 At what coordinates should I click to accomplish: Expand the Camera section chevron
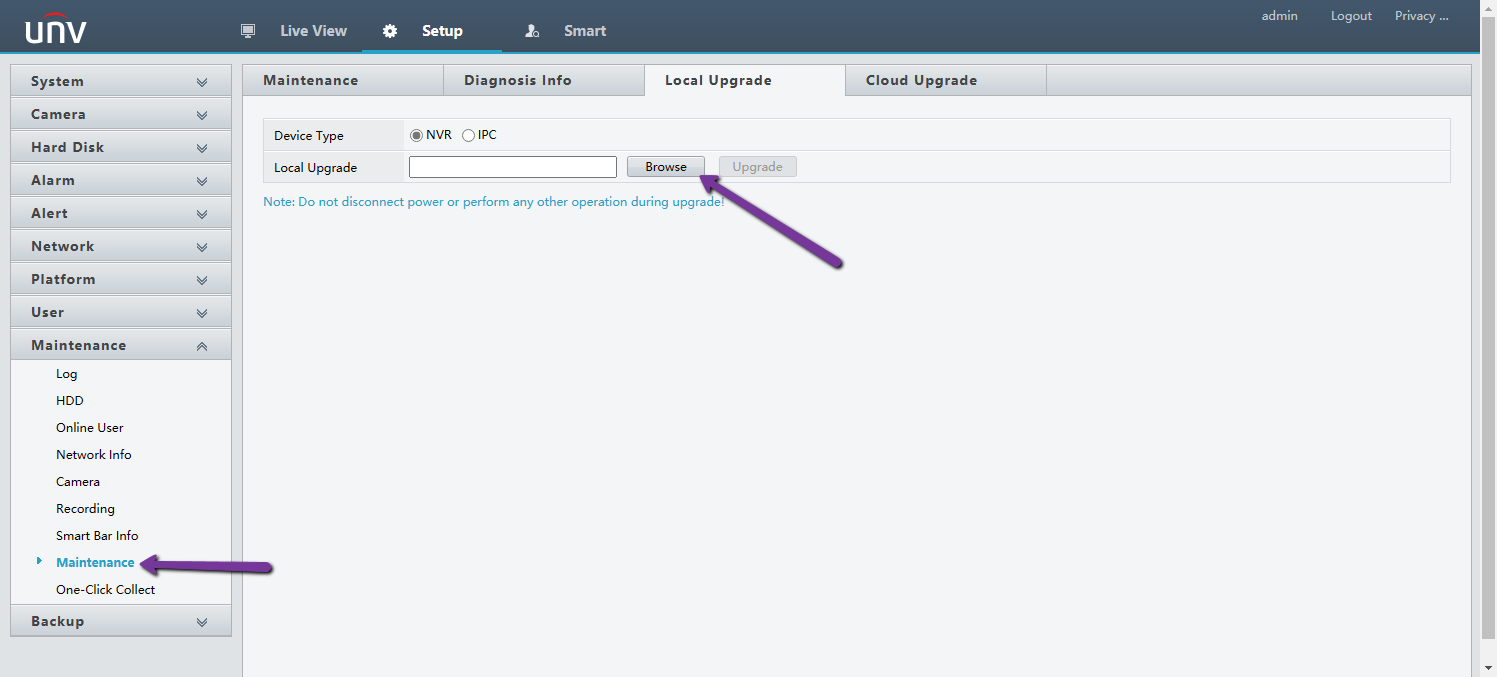point(202,115)
